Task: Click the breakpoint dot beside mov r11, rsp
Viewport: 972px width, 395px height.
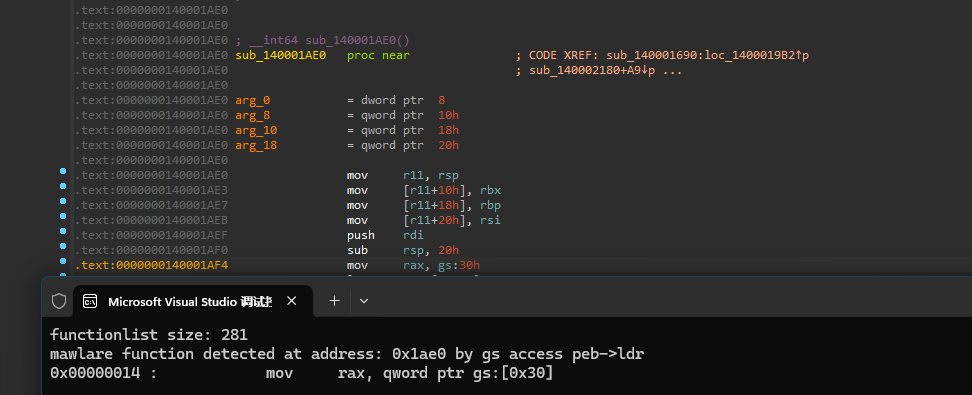Action: click(x=63, y=171)
